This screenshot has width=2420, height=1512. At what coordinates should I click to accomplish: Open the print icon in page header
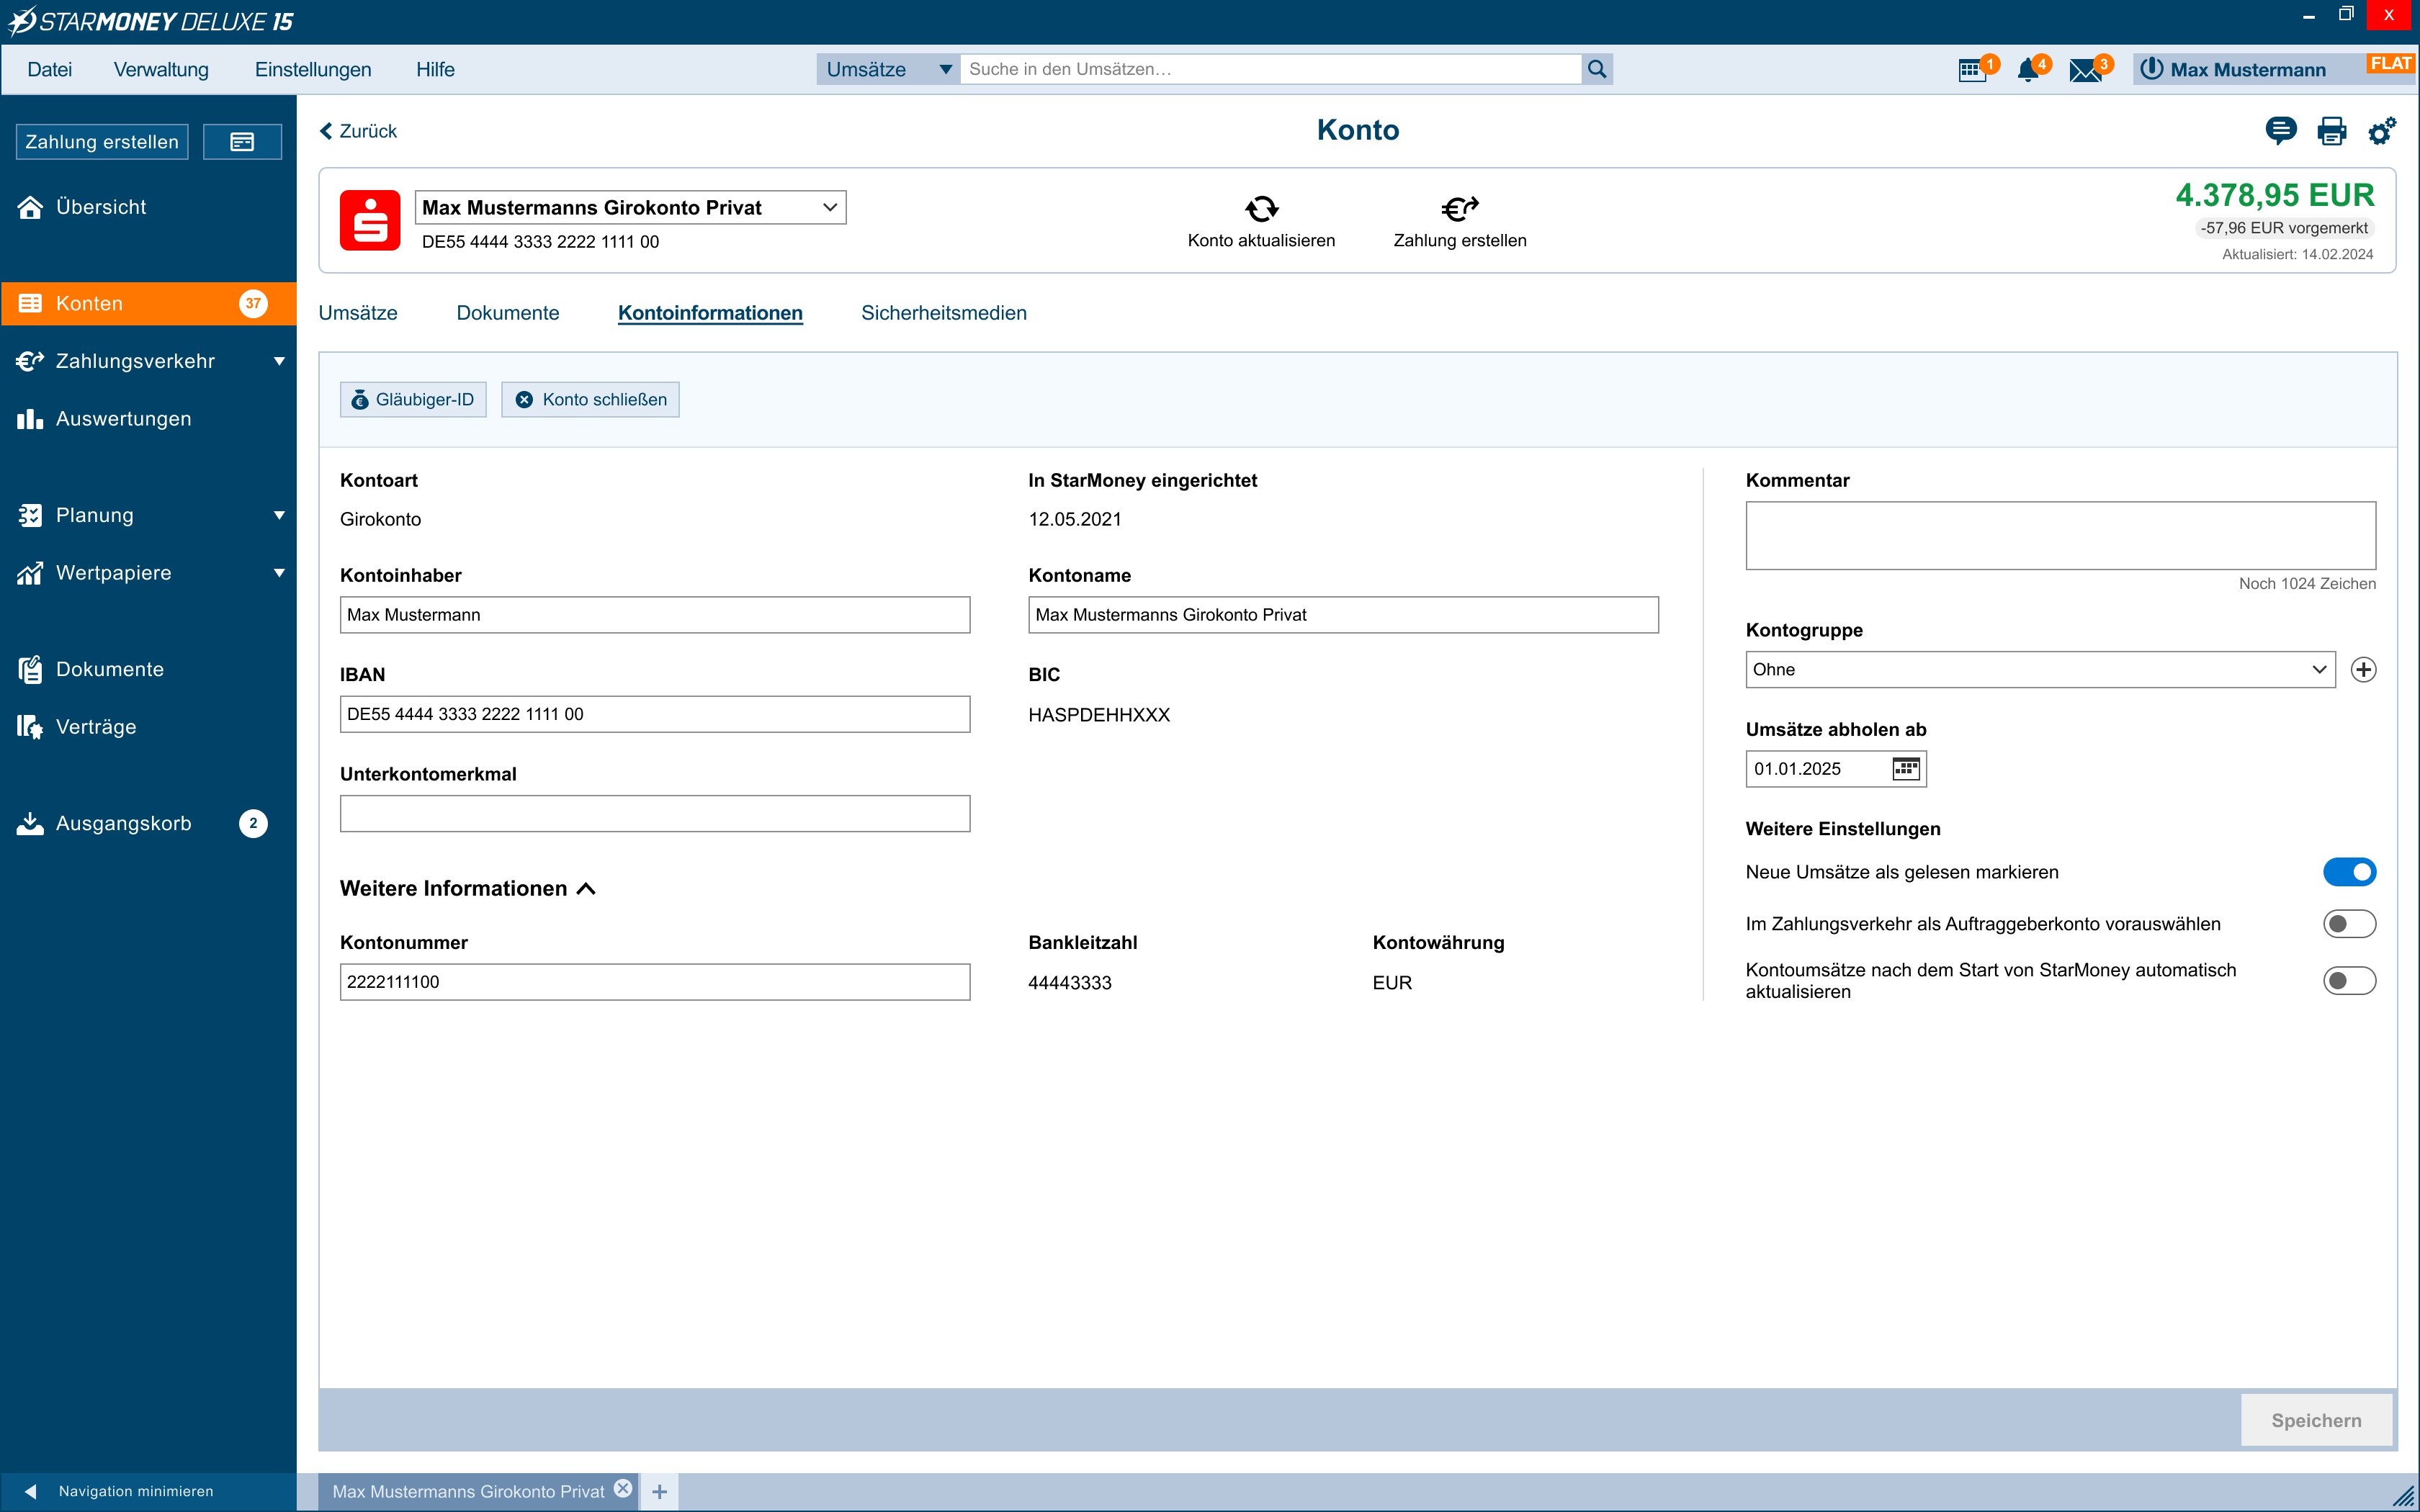click(x=2331, y=131)
